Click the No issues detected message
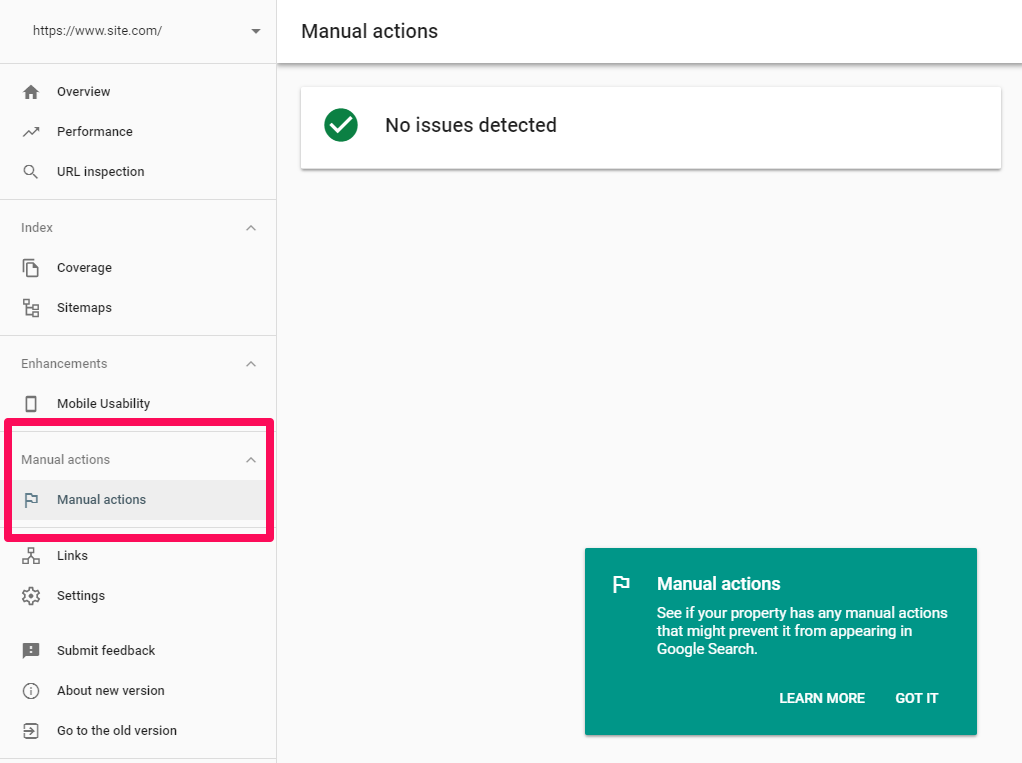 [x=471, y=125]
